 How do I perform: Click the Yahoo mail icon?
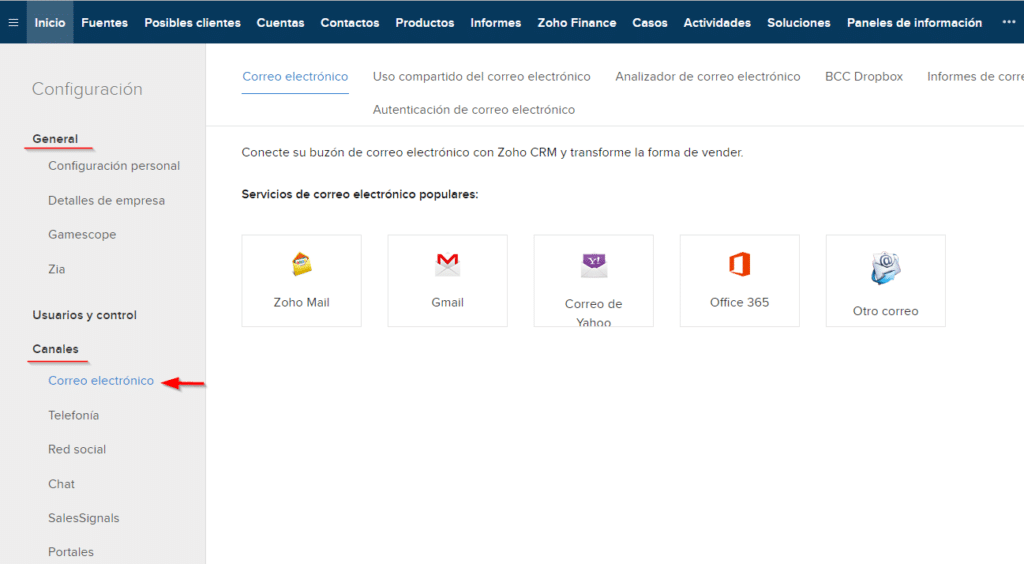(x=594, y=265)
